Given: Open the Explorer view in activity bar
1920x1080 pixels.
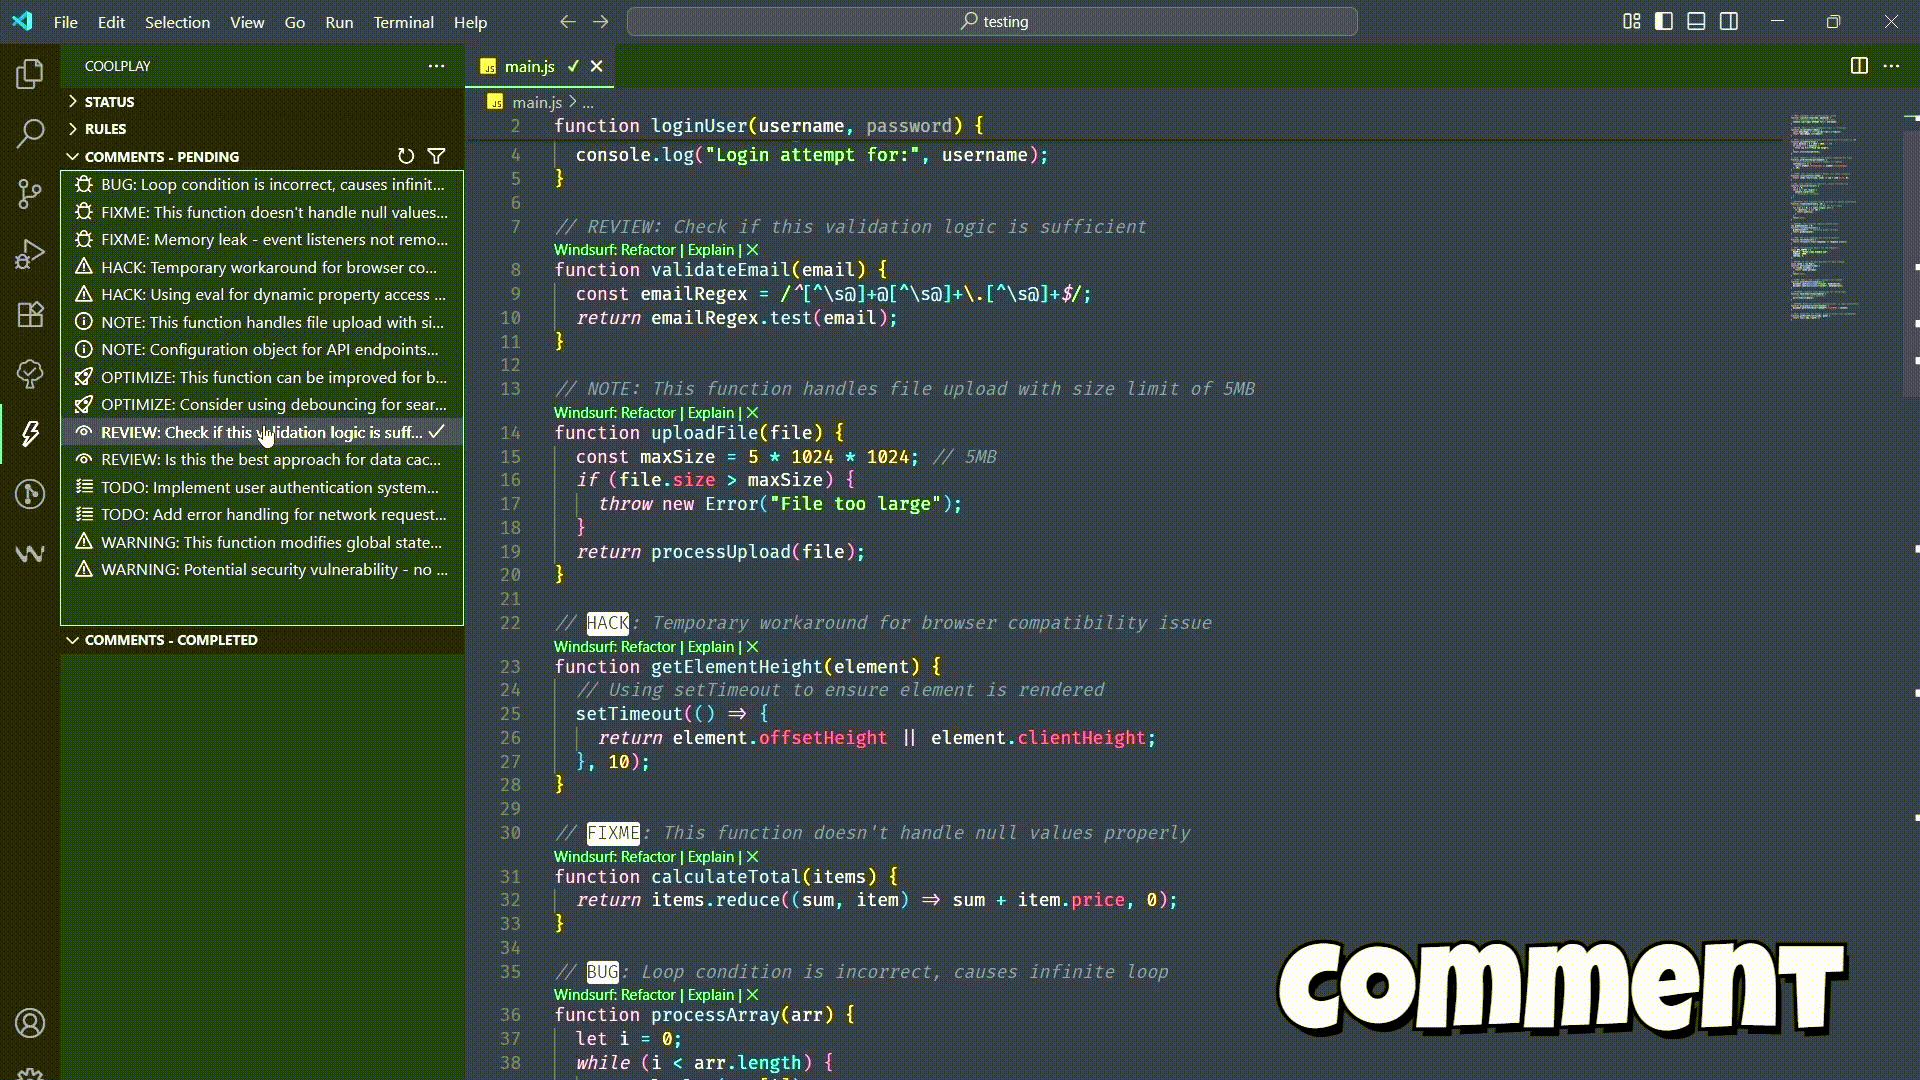Looking at the screenshot, I should pos(30,73).
